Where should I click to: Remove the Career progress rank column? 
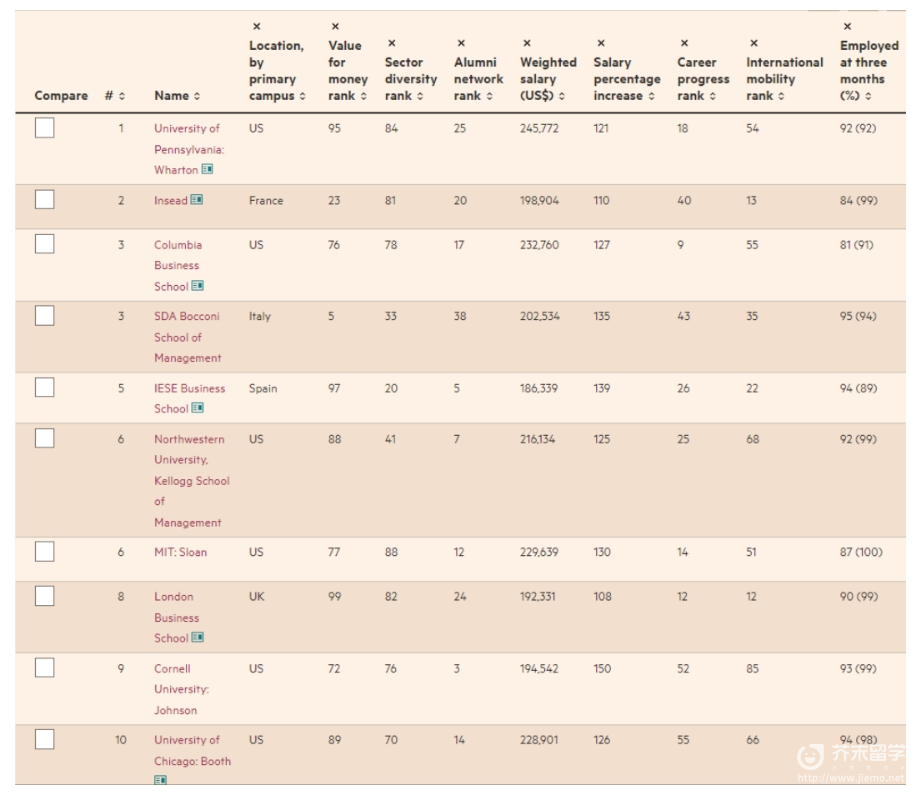684,43
